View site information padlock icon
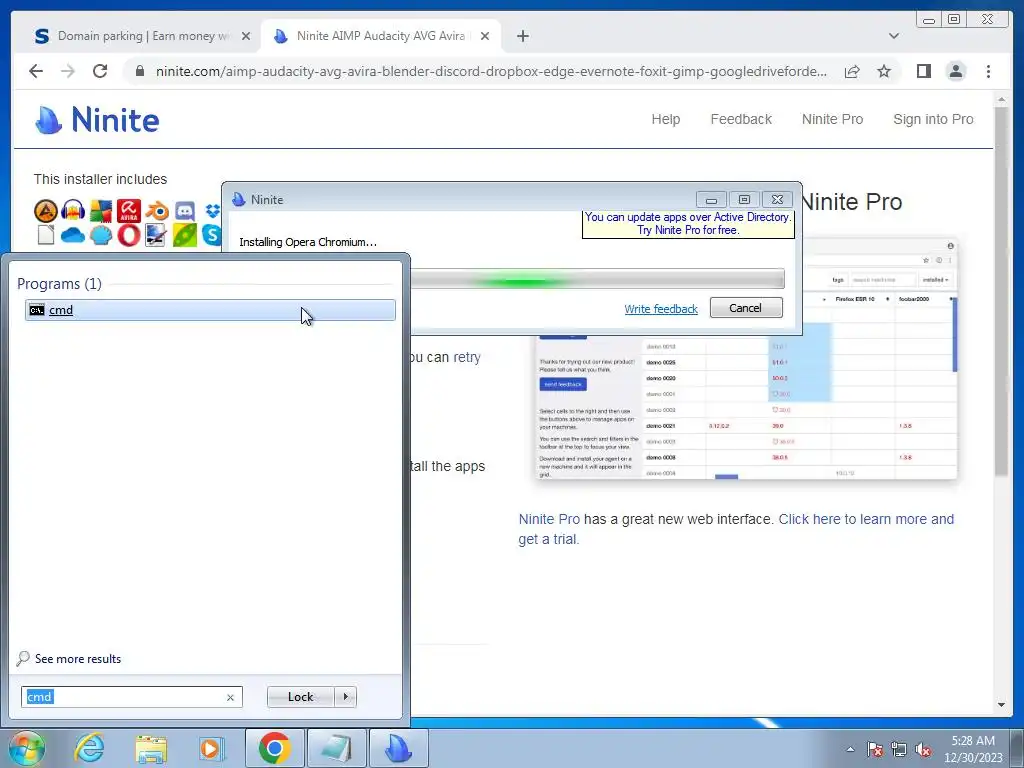The image size is (1024, 768). pyautogui.click(x=140, y=71)
